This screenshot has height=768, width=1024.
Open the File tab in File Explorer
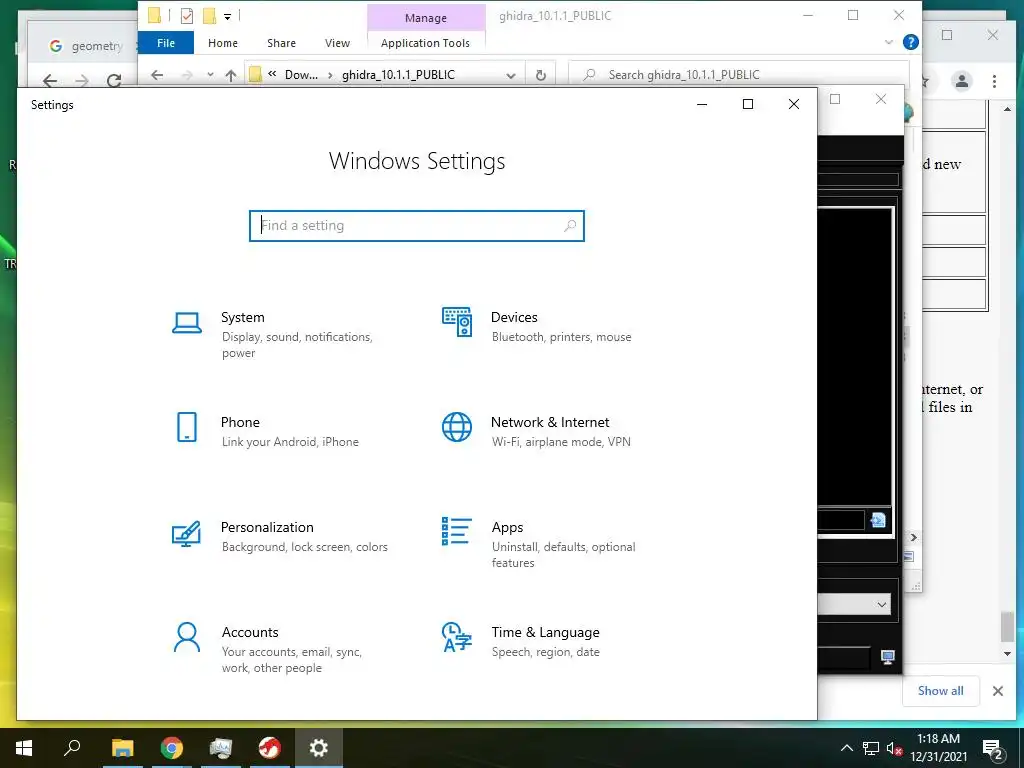(x=166, y=43)
